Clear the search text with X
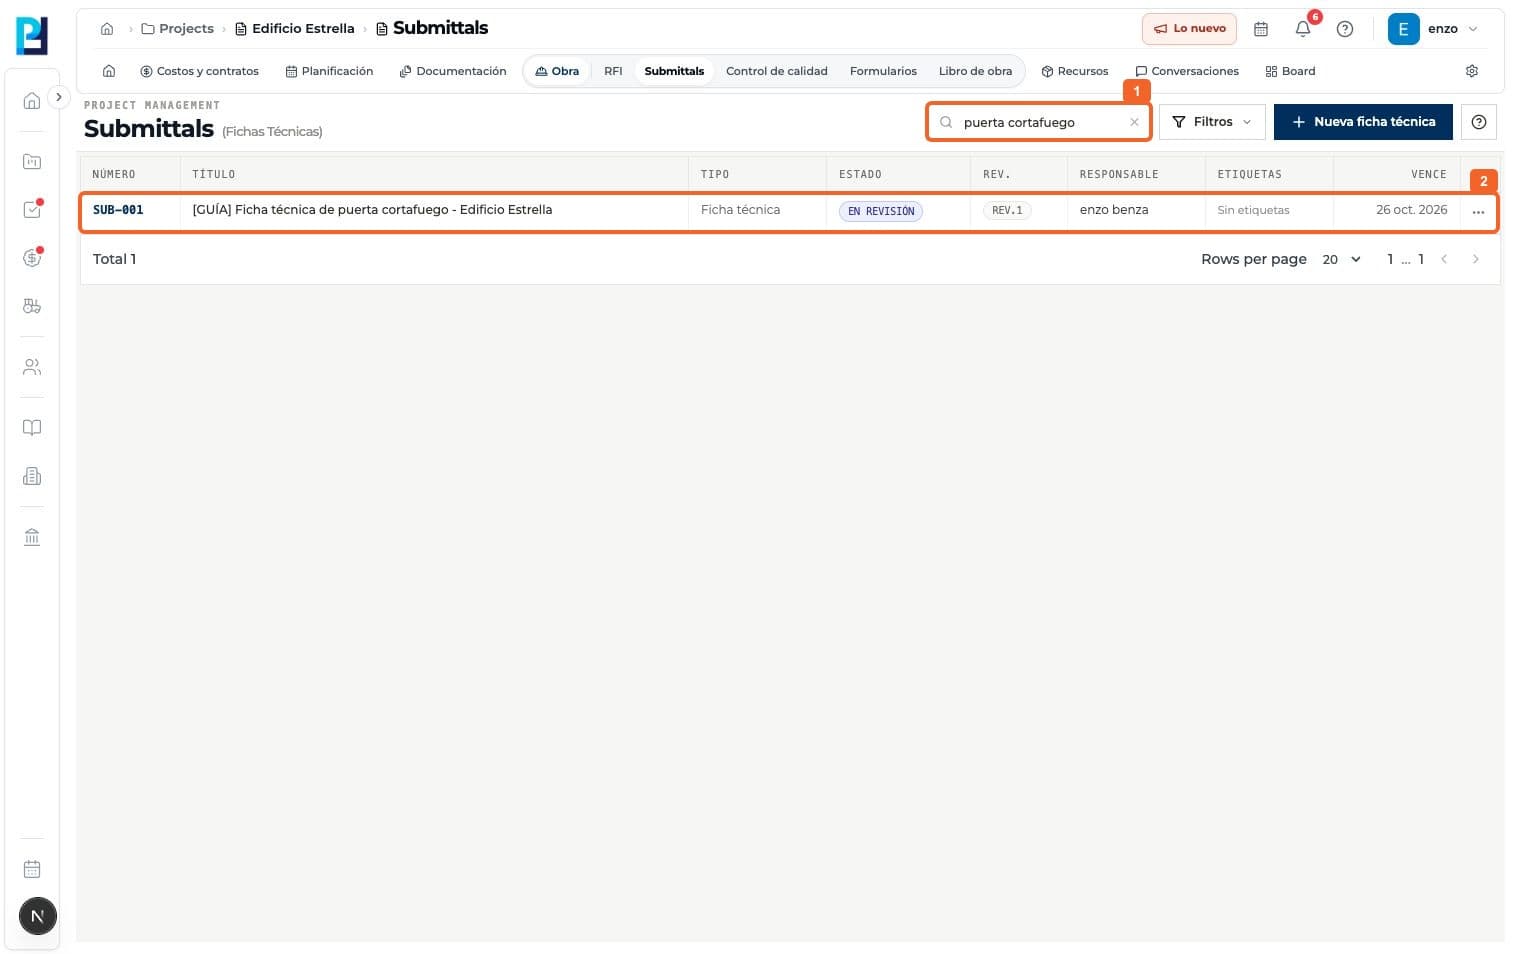1517x954 pixels. pos(1134,122)
